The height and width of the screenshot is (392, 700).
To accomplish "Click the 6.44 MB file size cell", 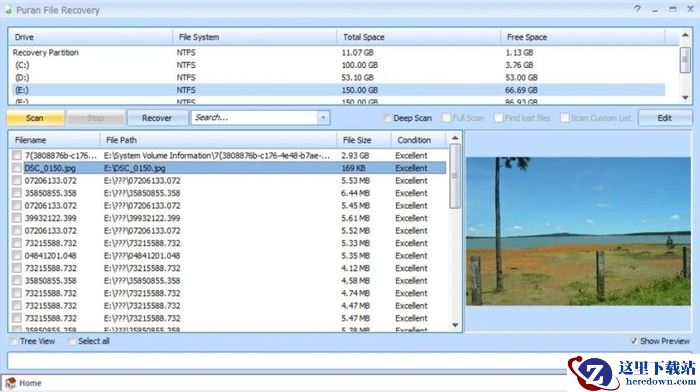I will coord(355,193).
